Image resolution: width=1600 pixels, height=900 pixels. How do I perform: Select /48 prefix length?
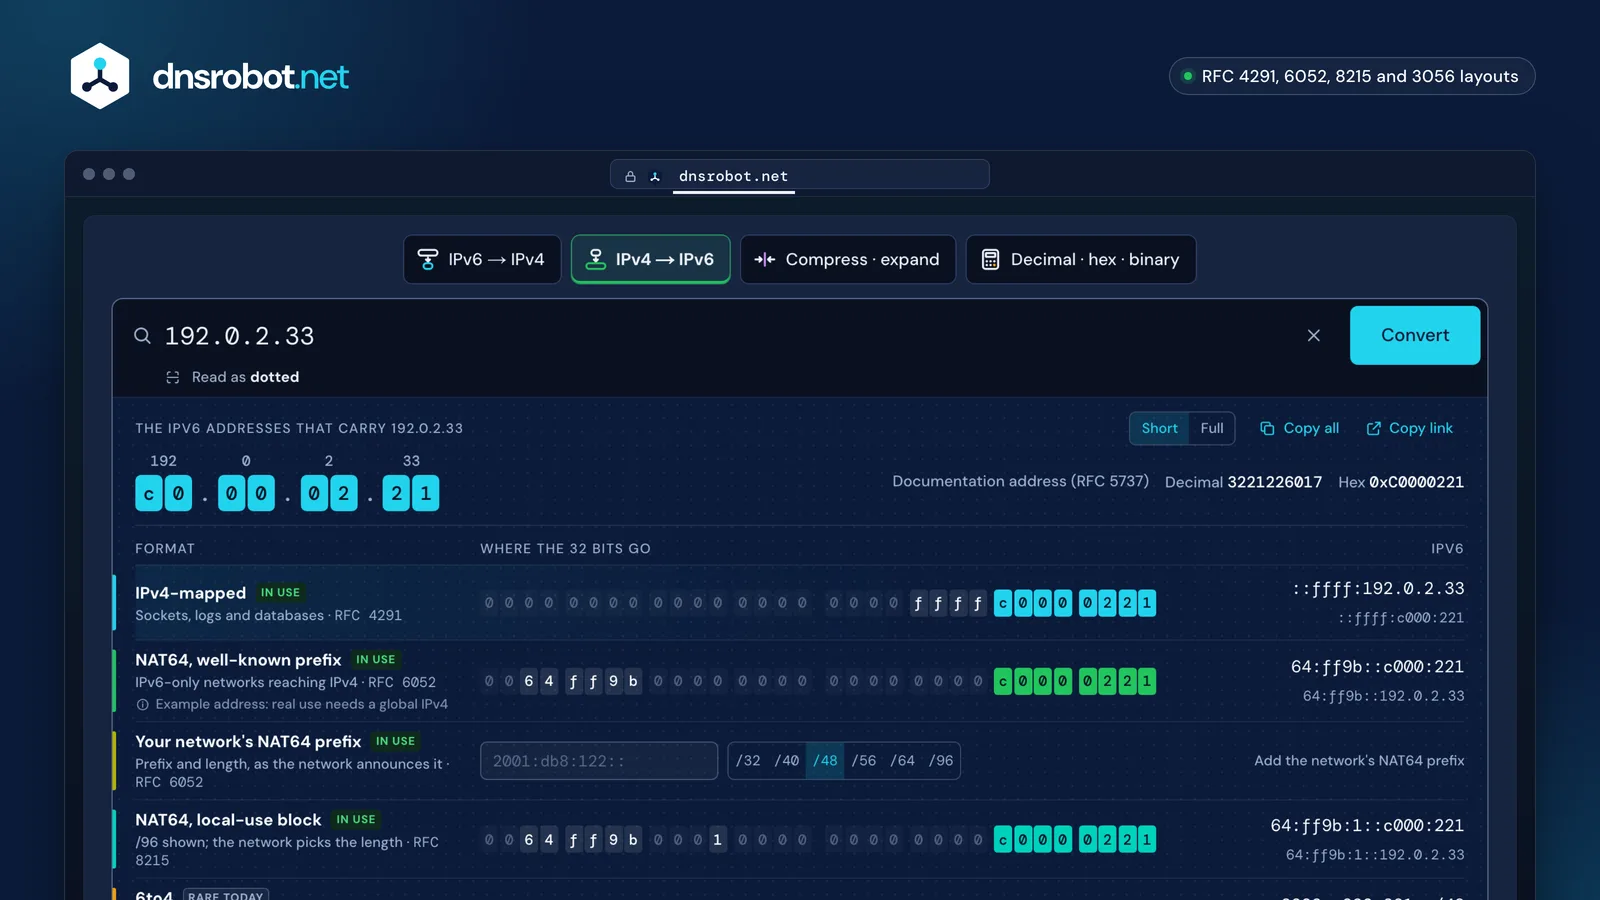tap(825, 761)
